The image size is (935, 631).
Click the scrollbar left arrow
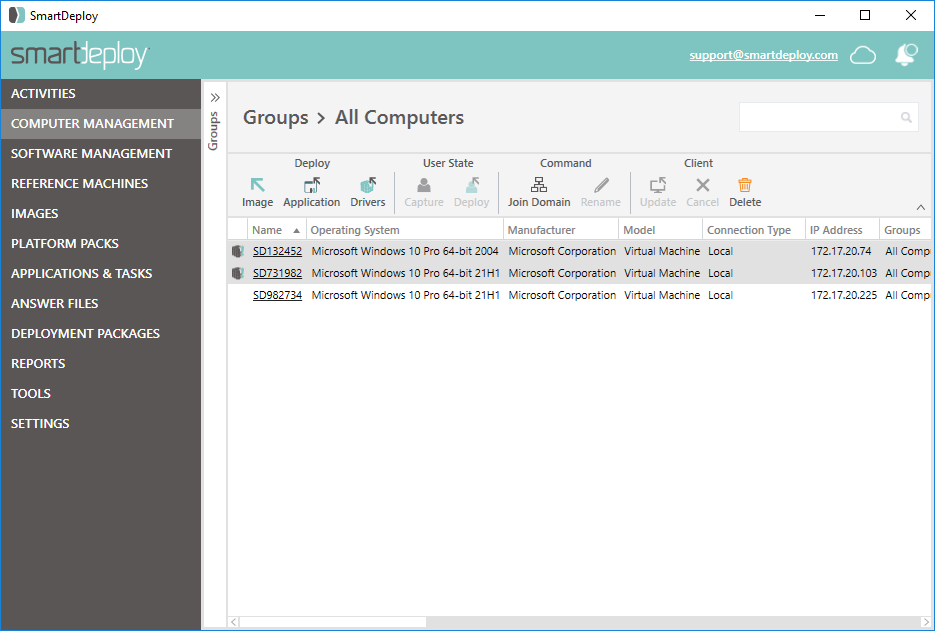pyautogui.click(x=234, y=622)
